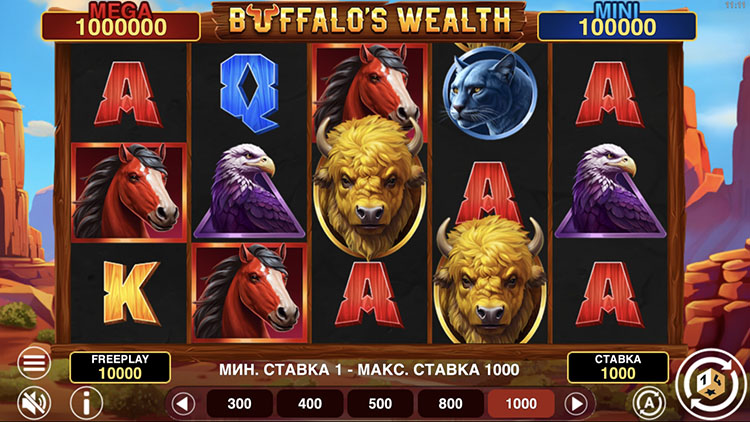The image size is (750, 422).
Task: Click the yellow K symbol on reel one
Action: pos(130,293)
